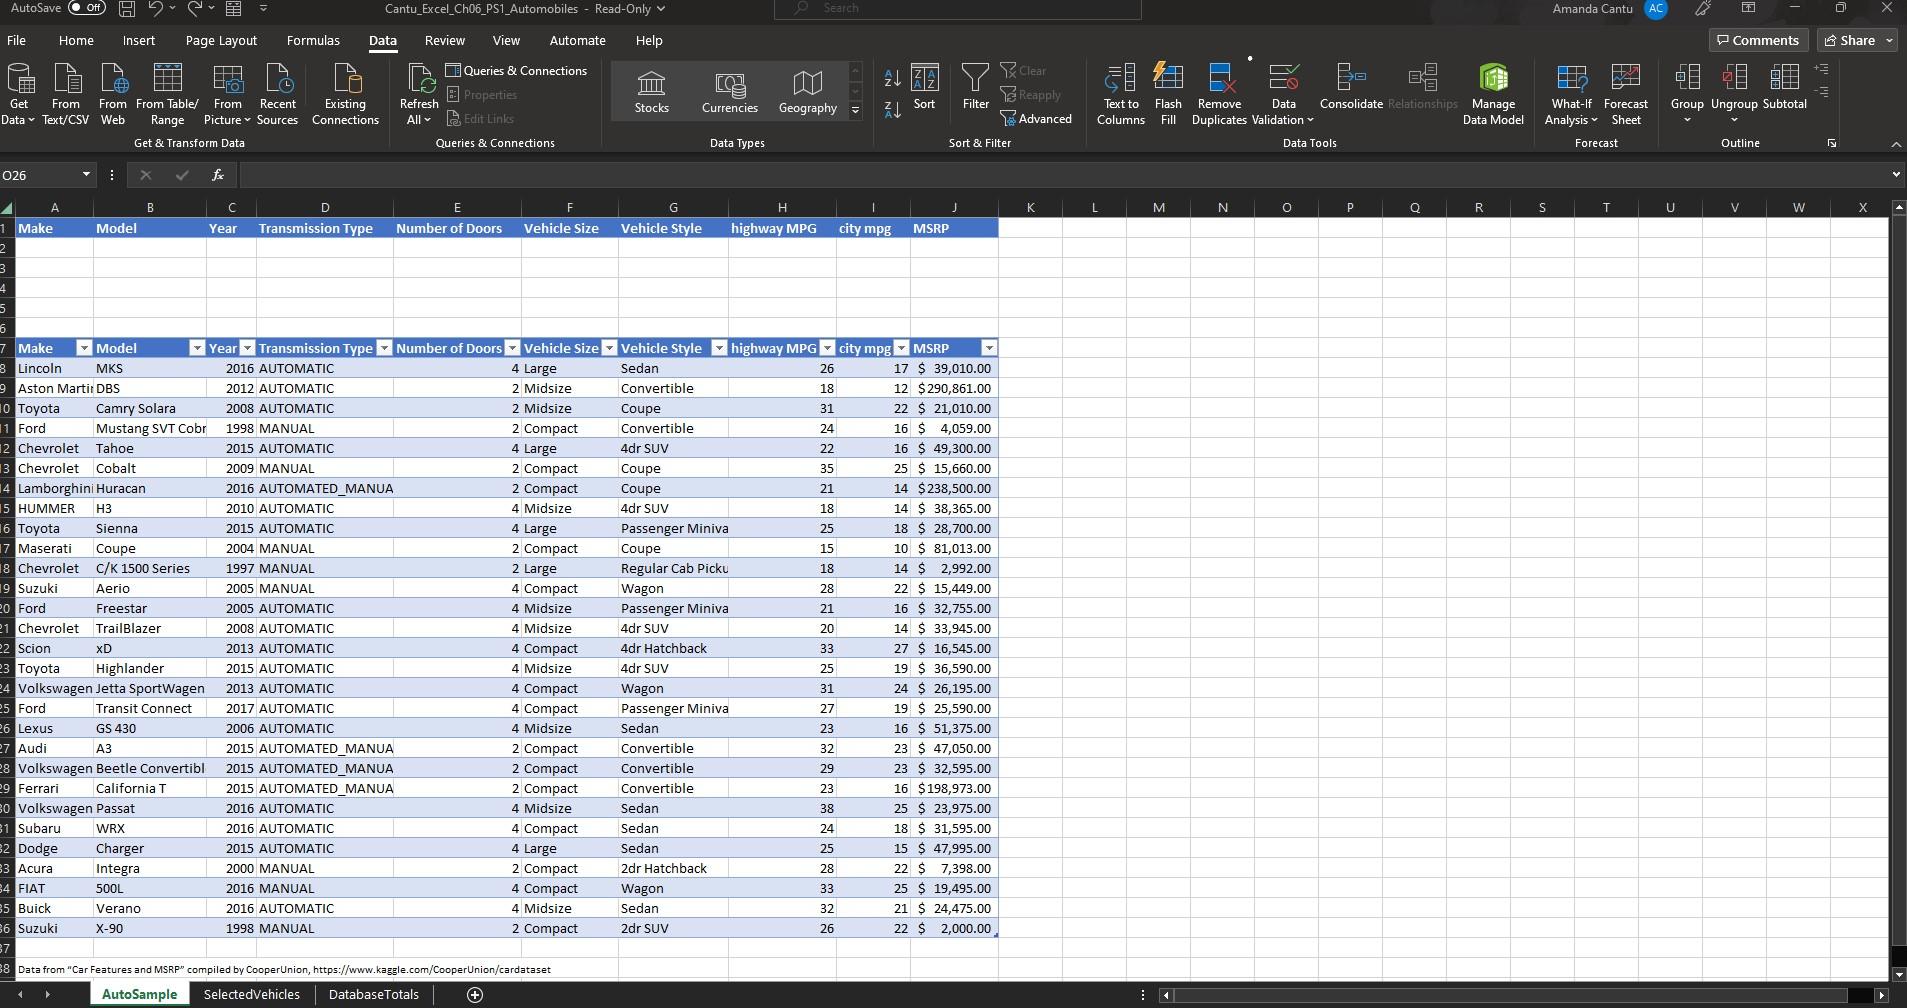Viewport: 1907px width, 1008px height.
Task: Click inside the Name Box
Action: 40,175
